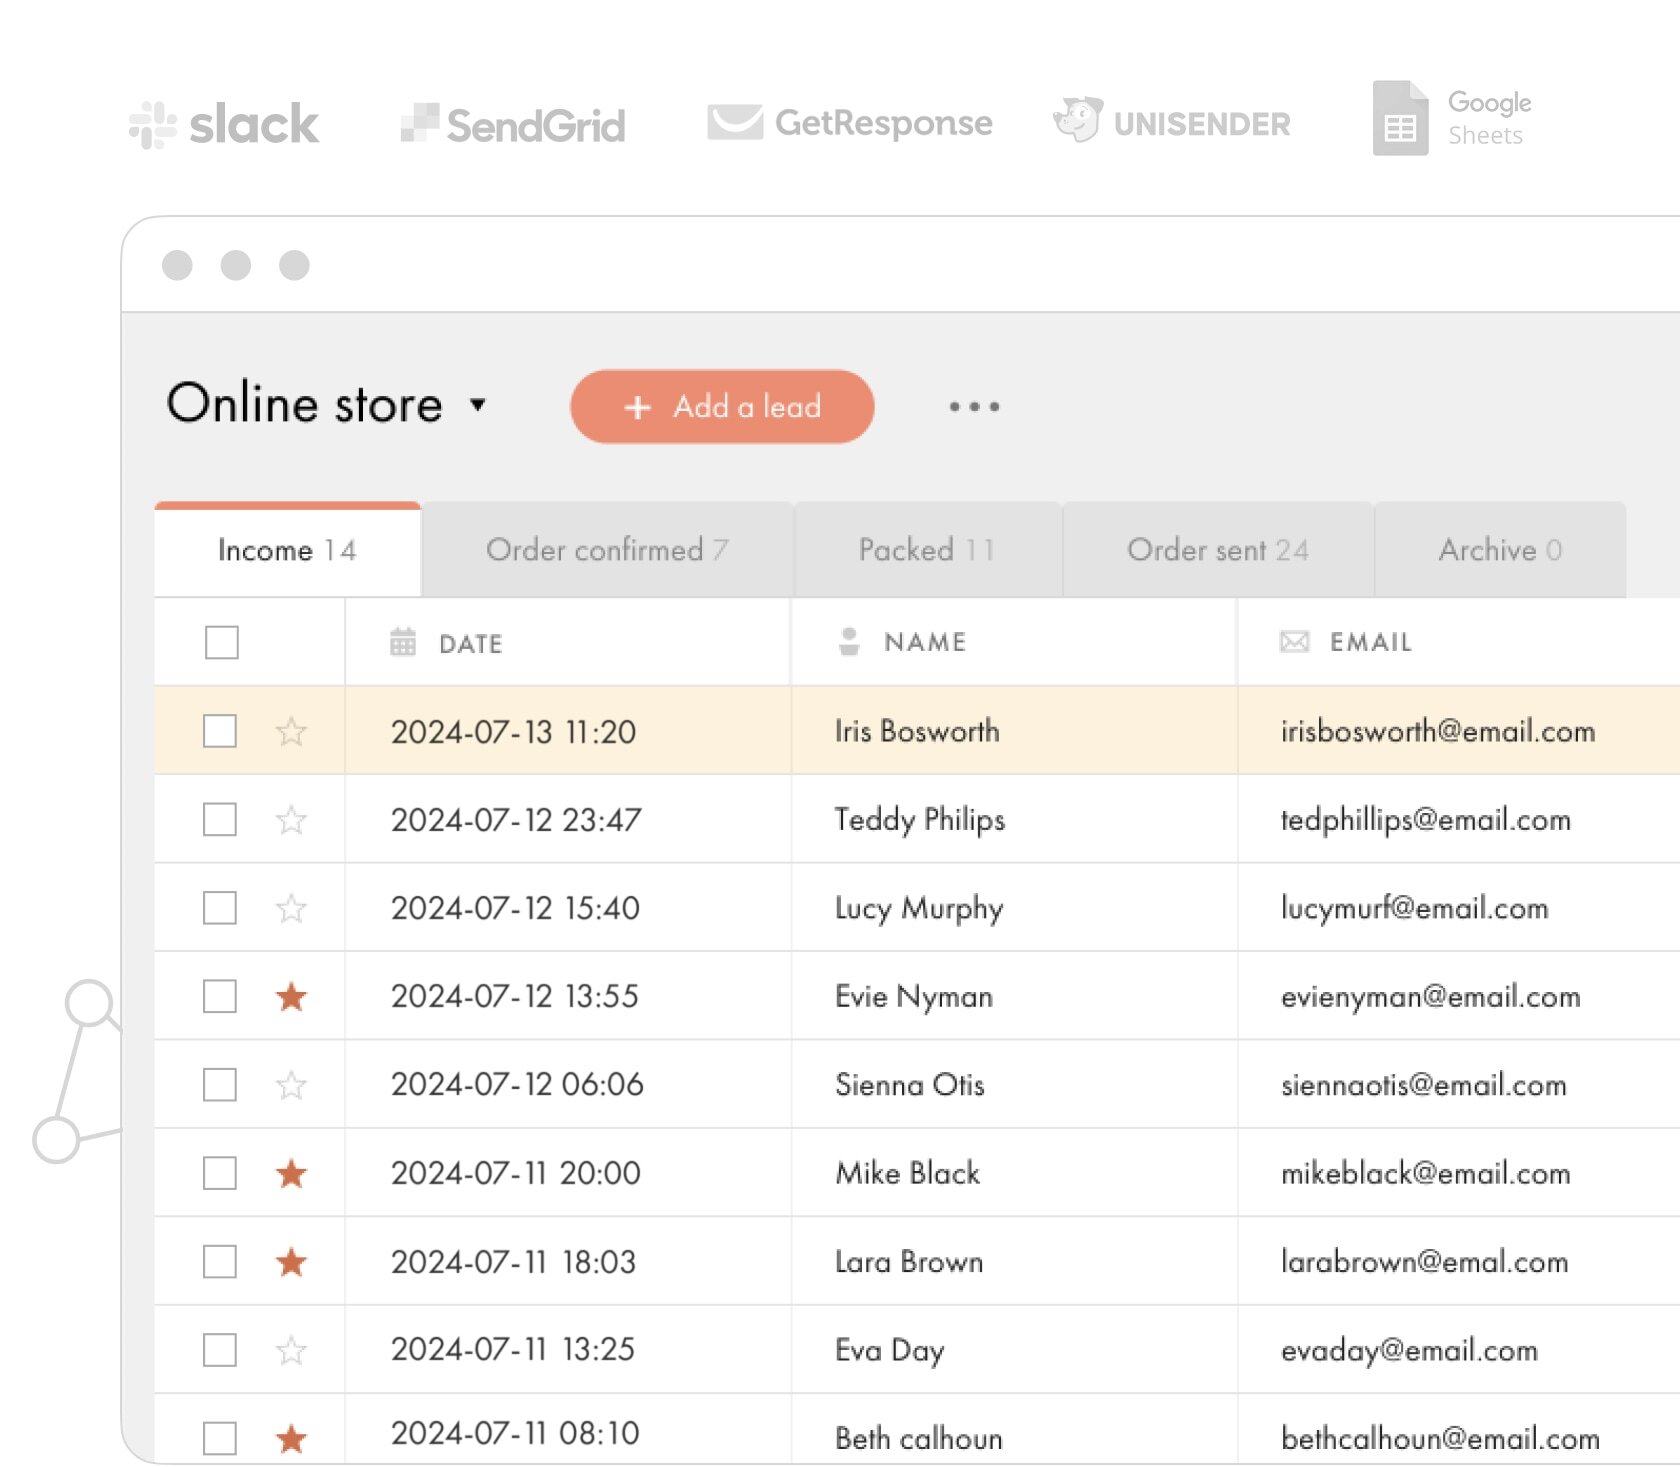Click lucymurf@email.com email address
The width and height of the screenshot is (1680, 1467).
coord(1414,908)
